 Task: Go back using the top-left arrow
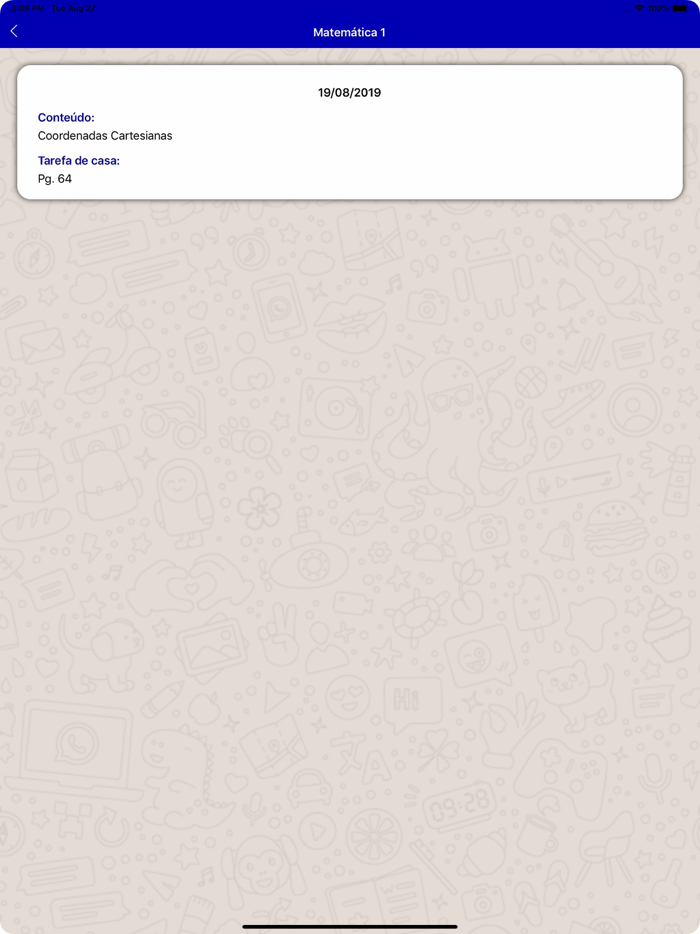(14, 32)
